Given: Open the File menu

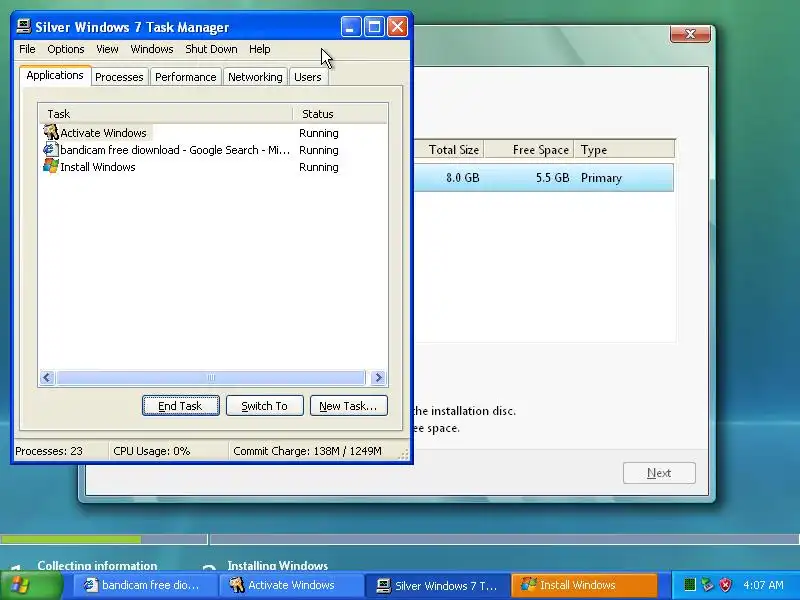Looking at the screenshot, I should point(27,49).
